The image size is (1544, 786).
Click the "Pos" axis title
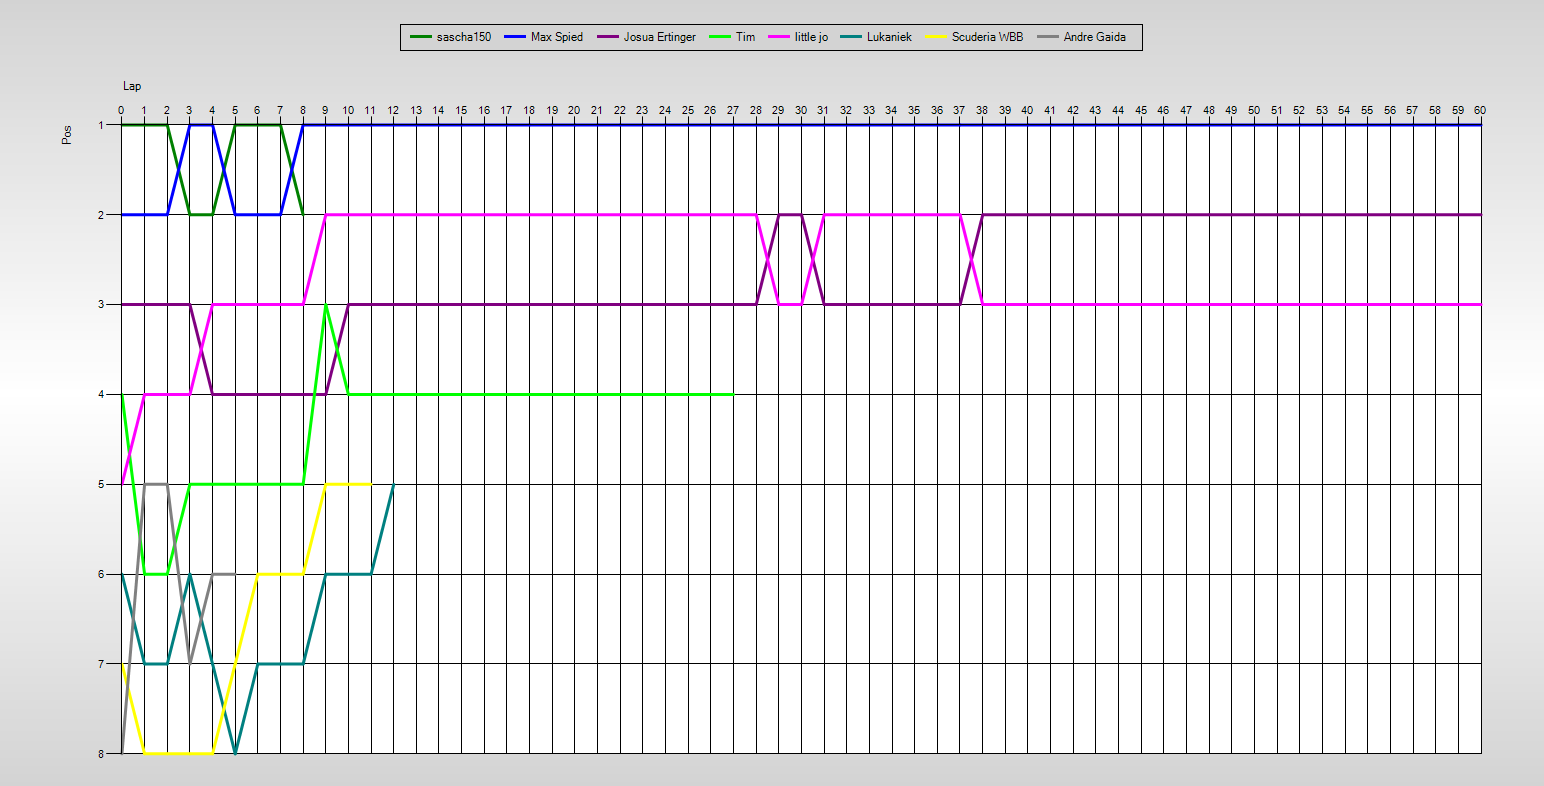point(67,135)
